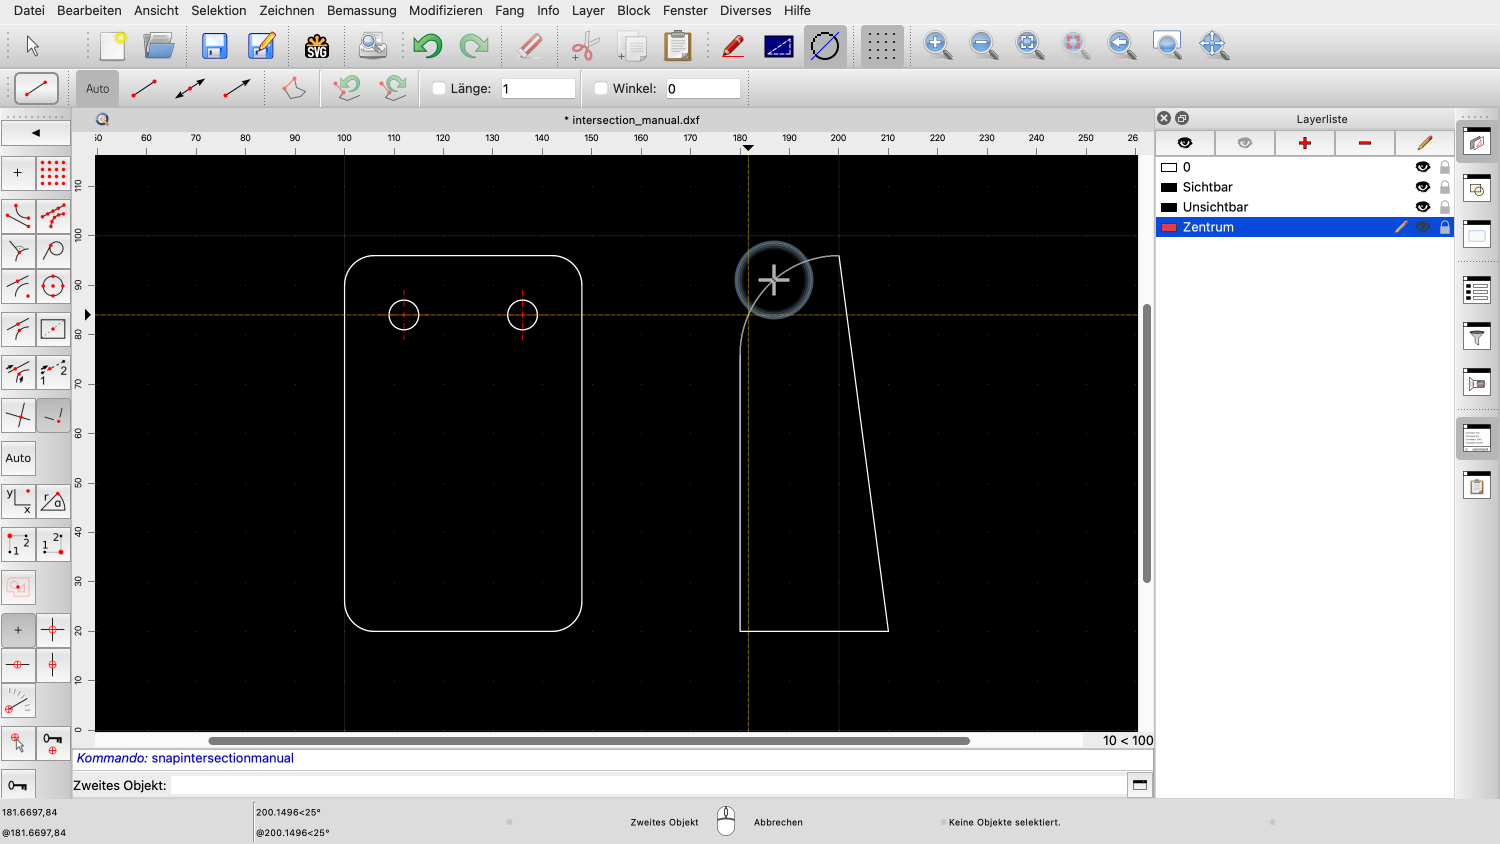
Task: Edit layer with the pencil button
Action: tap(1425, 143)
